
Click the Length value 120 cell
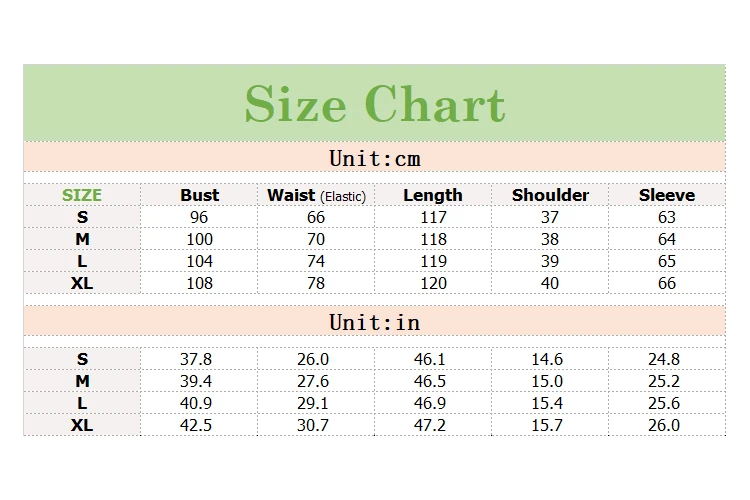pyautogui.click(x=433, y=283)
